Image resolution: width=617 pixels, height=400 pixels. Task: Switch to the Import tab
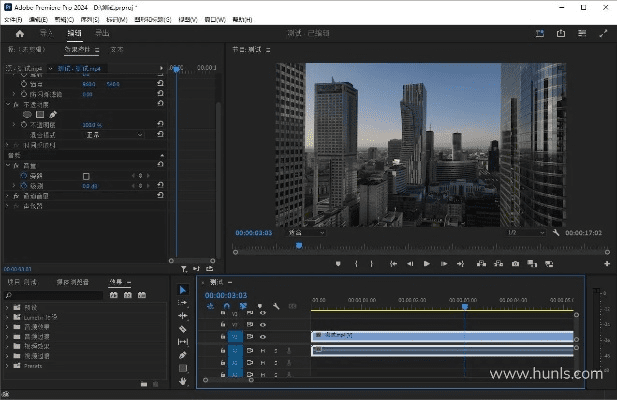(x=46, y=33)
